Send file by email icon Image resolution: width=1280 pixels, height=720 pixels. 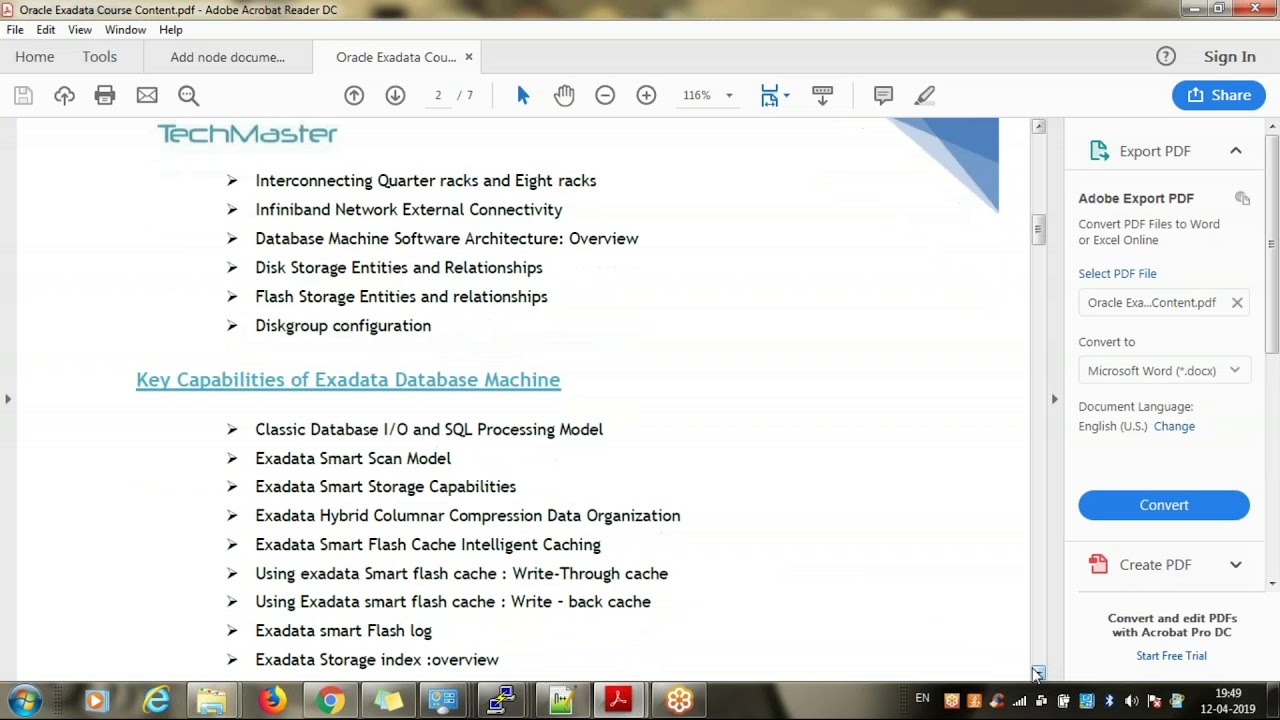pyautogui.click(x=147, y=95)
